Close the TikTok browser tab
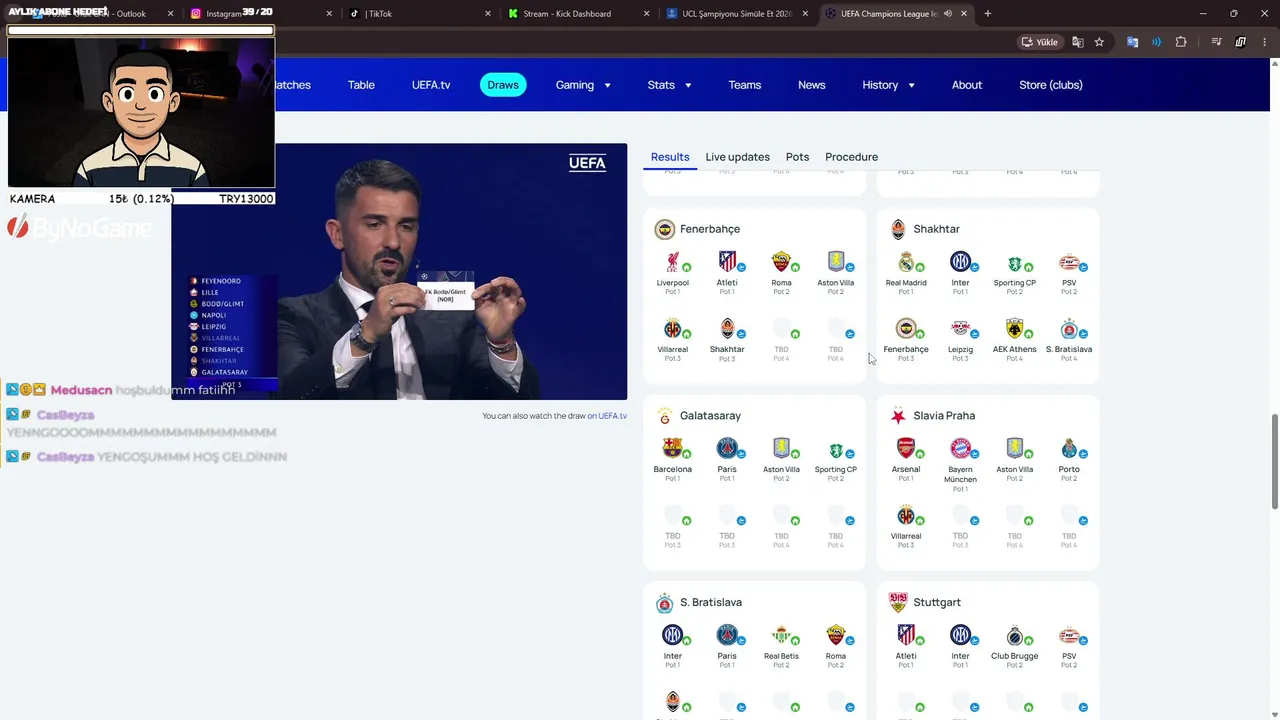 488,14
